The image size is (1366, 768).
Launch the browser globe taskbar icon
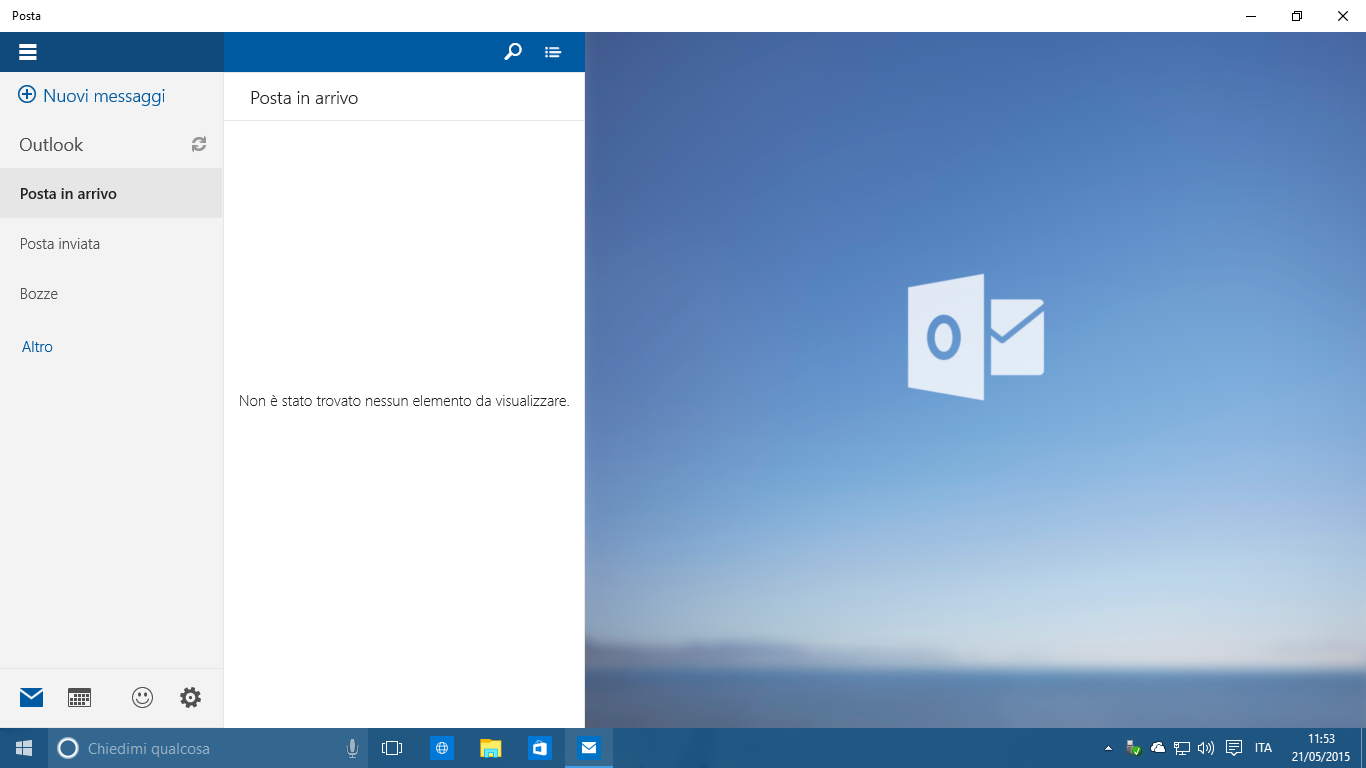(x=441, y=748)
